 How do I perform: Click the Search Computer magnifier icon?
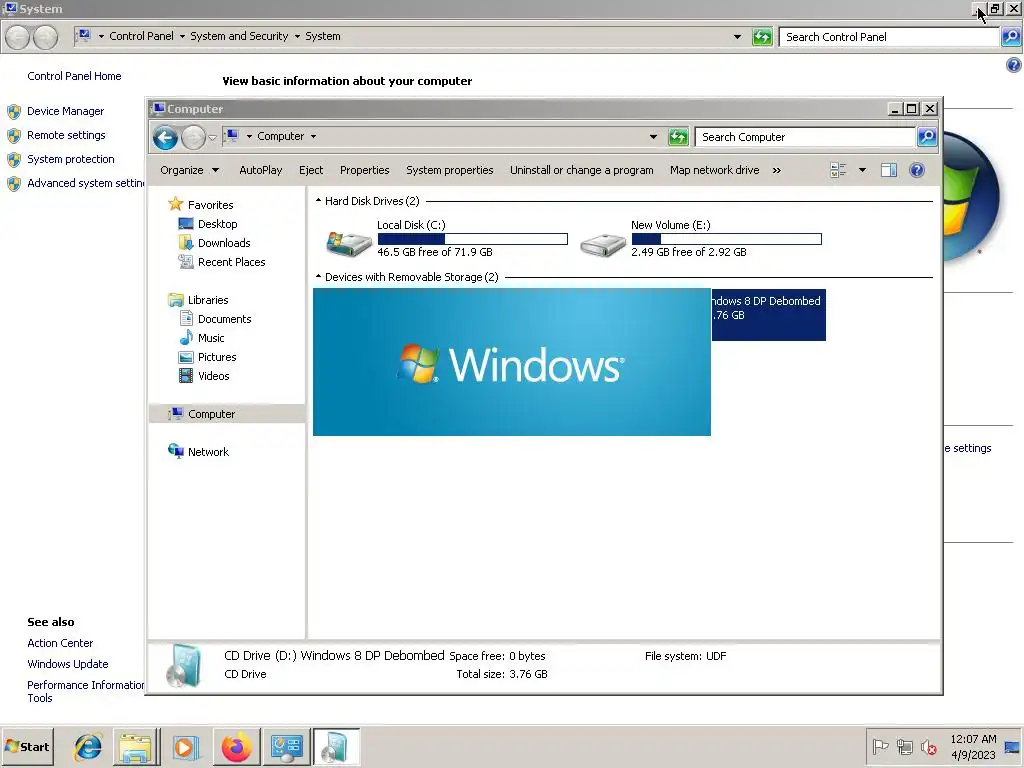927,136
